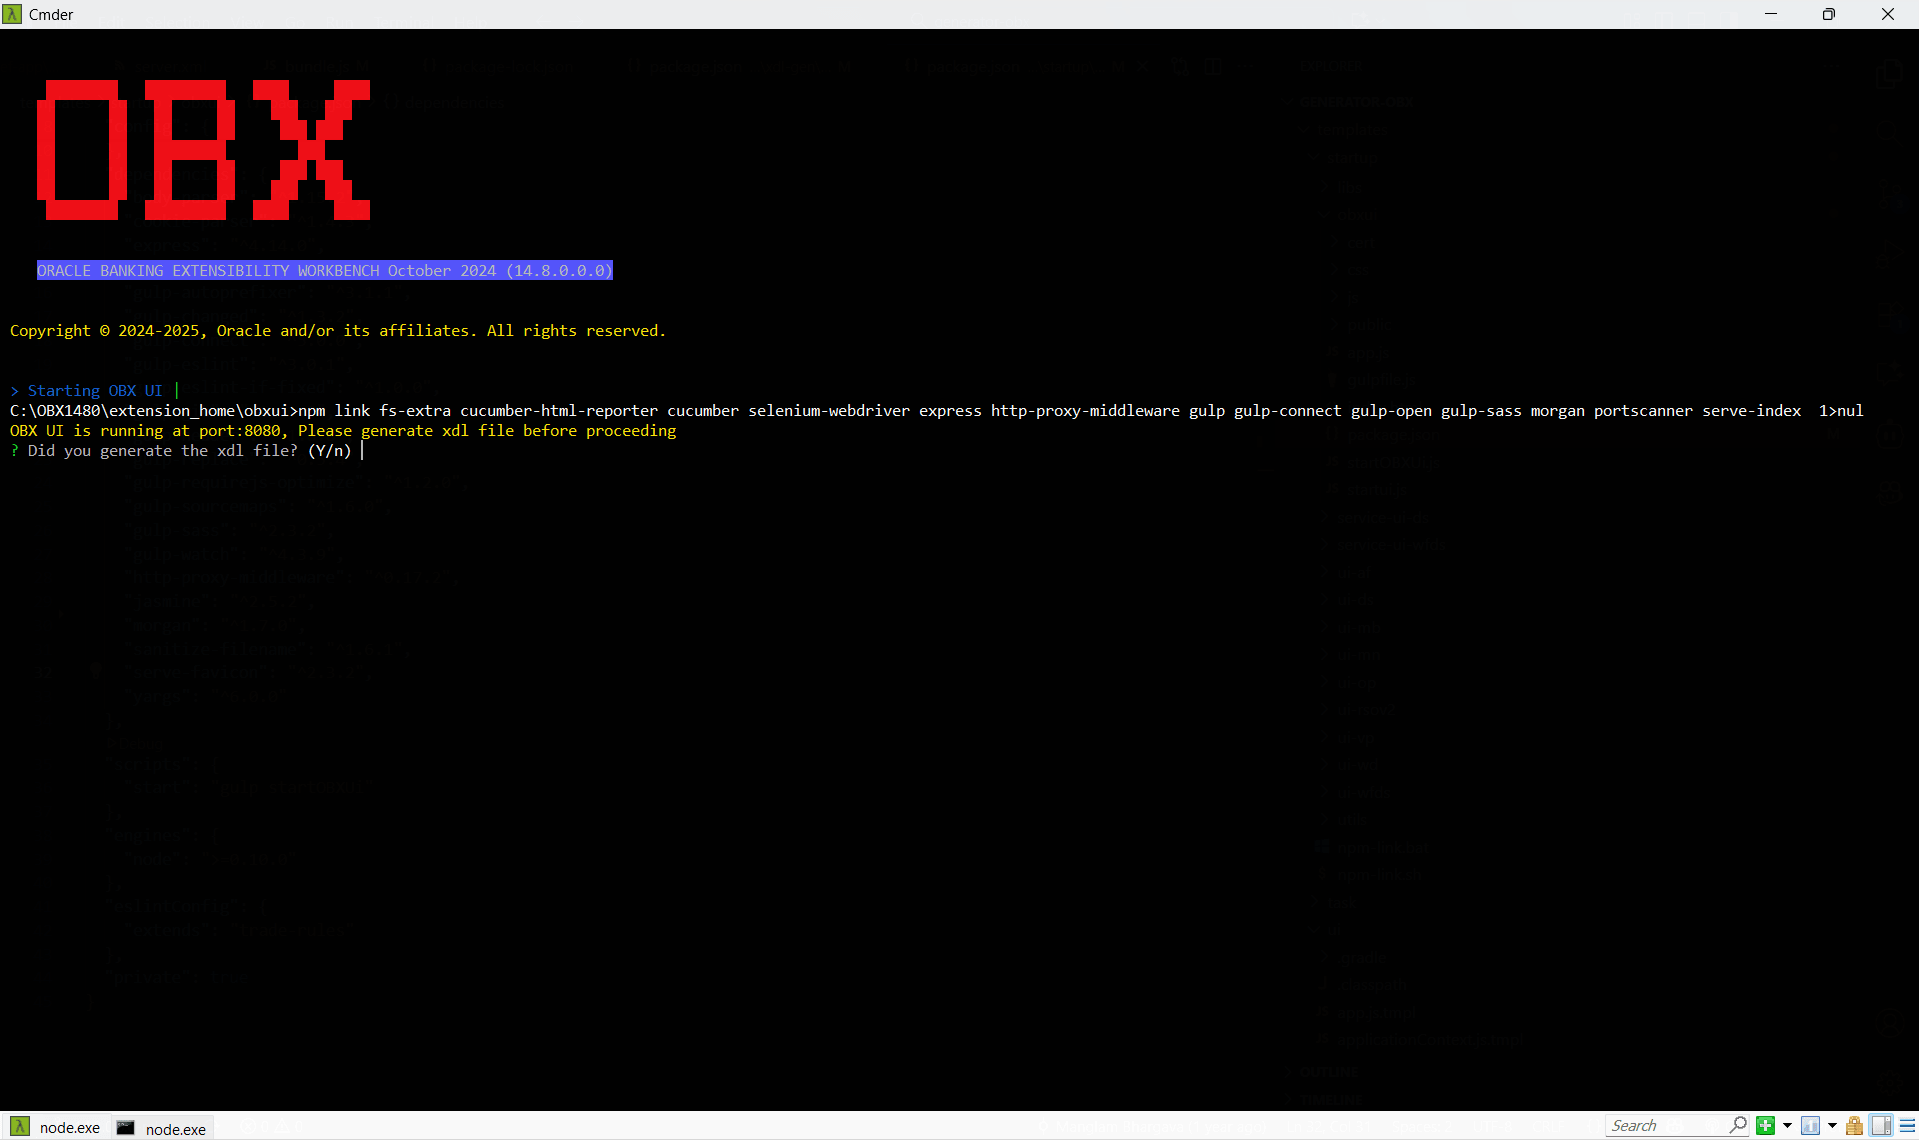The width and height of the screenshot is (1919, 1140).
Task: Click the npm link command line
Action: (937, 411)
